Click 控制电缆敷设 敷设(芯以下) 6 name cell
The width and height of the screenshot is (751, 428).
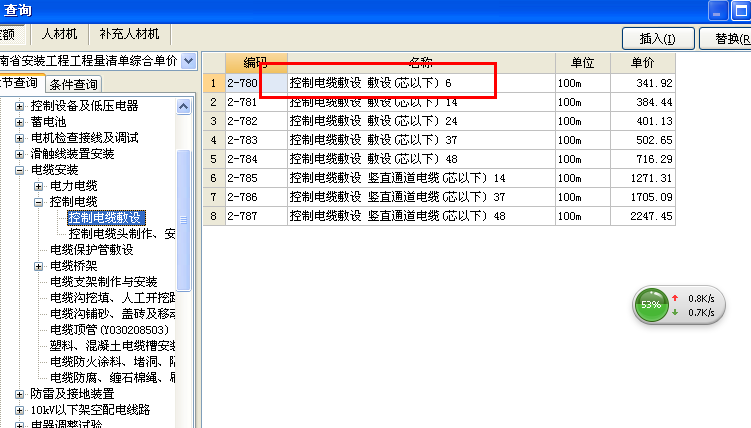click(421, 83)
